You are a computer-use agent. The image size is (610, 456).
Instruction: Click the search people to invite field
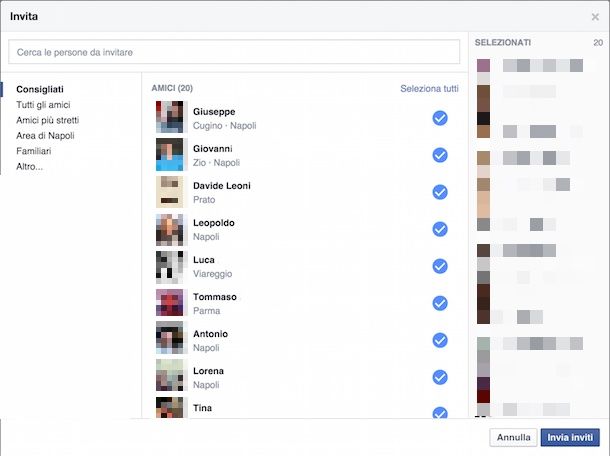click(234, 52)
